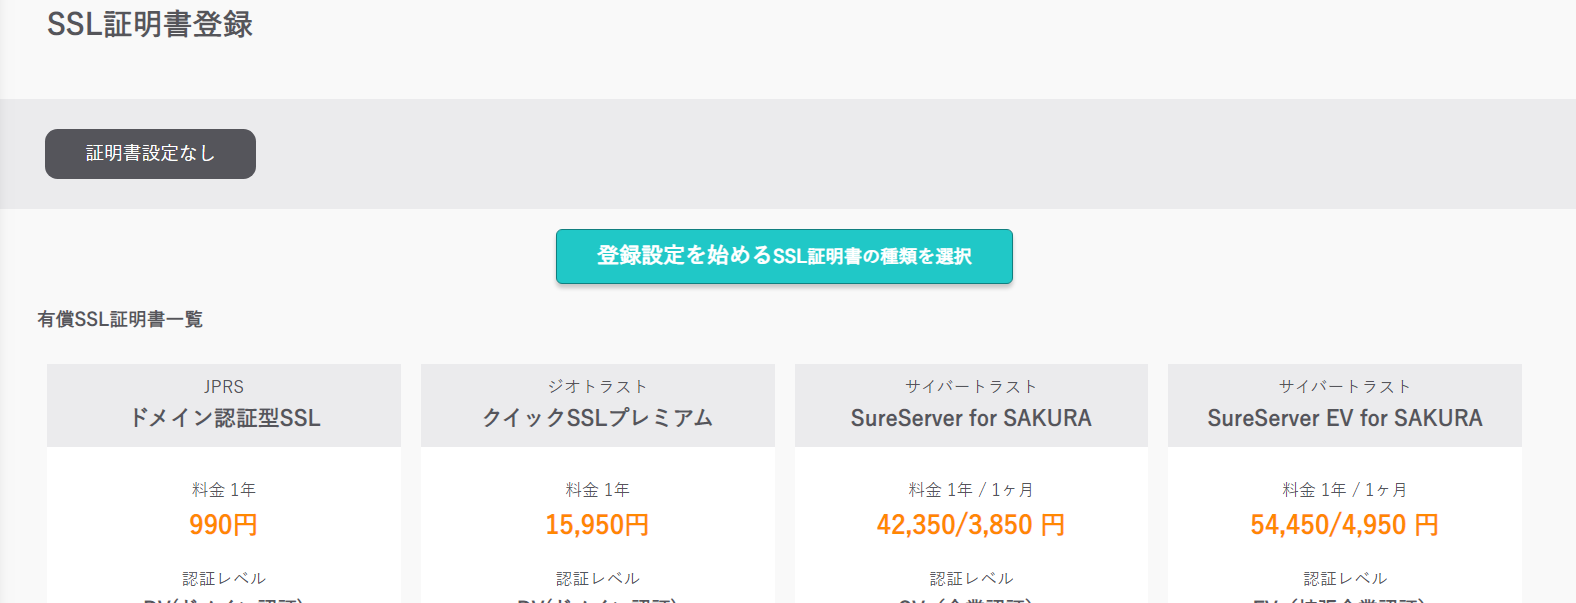The width and height of the screenshot is (1576, 603).
Task: Click 認証レベル label under the 15,950円 price
Action: pyautogui.click(x=597, y=579)
